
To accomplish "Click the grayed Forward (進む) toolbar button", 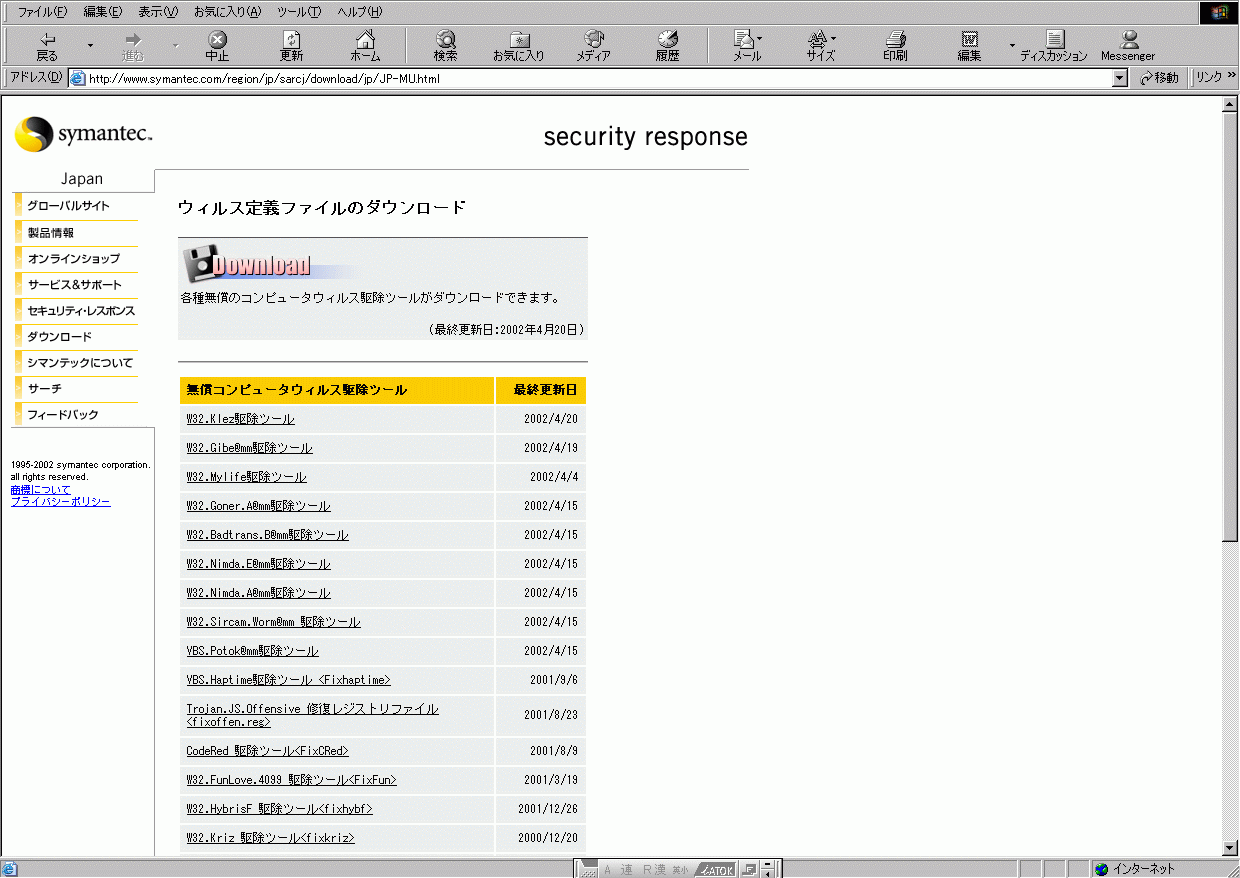I will tap(133, 46).
